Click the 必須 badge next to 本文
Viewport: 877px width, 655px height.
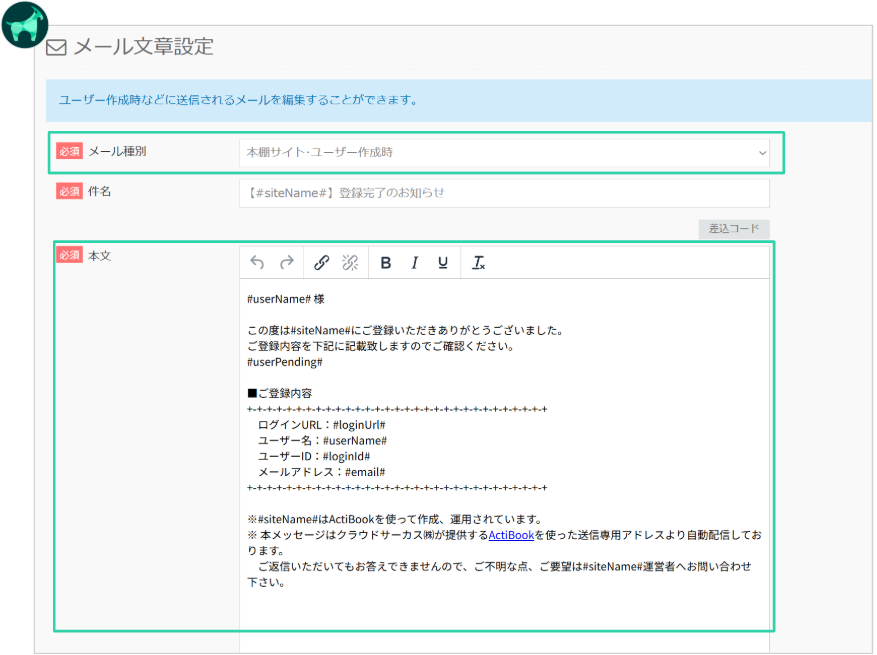point(69,255)
